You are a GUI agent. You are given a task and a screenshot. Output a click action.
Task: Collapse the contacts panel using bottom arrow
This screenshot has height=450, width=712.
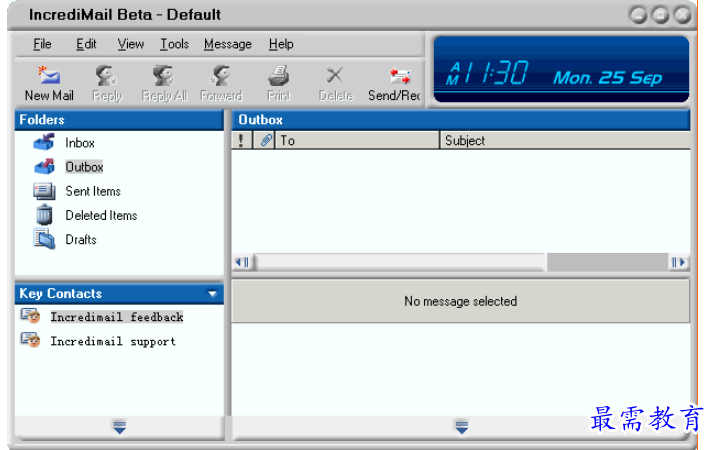click(119, 427)
